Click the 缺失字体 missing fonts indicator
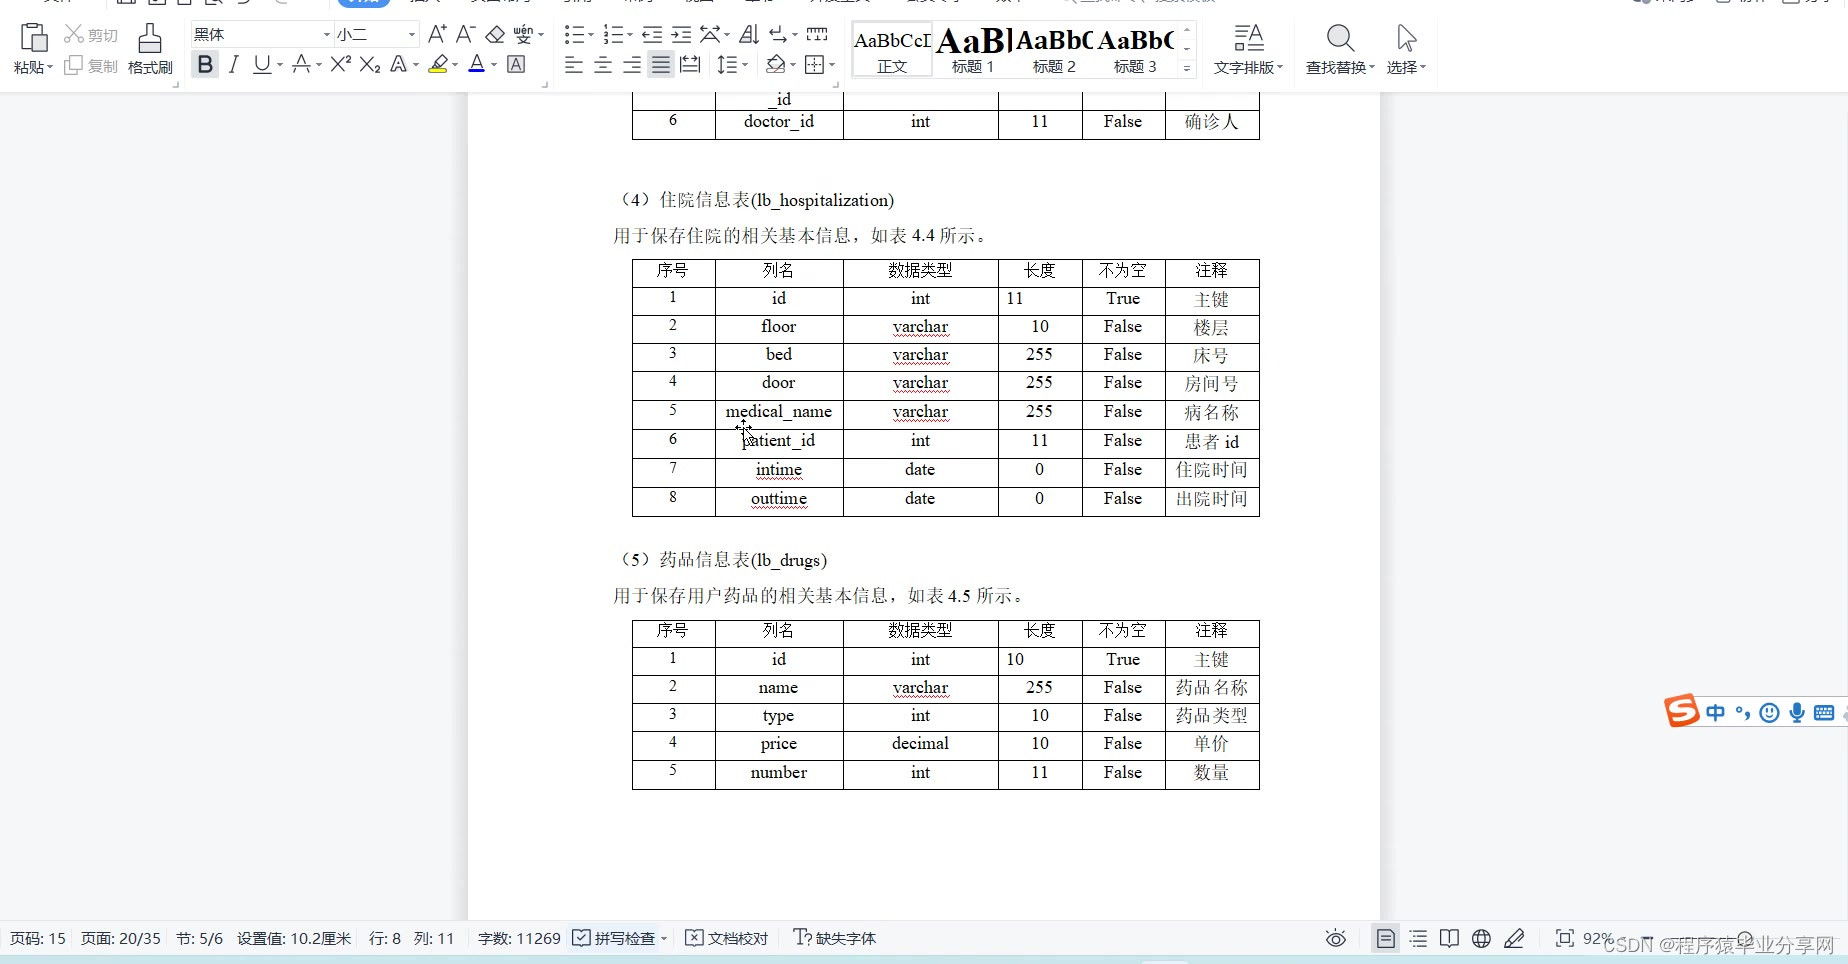The image size is (1848, 964). (834, 938)
